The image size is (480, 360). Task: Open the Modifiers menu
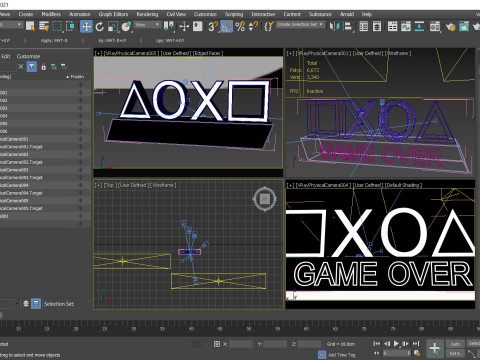51,14
